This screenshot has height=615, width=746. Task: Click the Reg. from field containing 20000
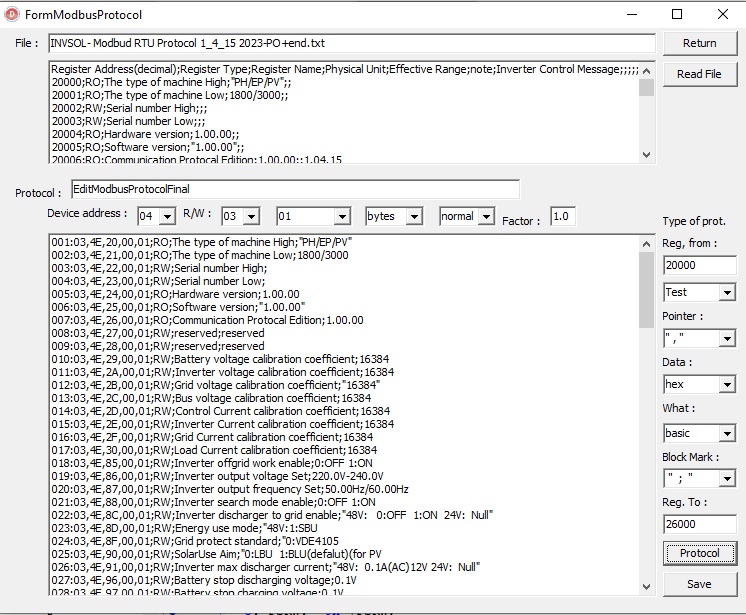[698, 266]
